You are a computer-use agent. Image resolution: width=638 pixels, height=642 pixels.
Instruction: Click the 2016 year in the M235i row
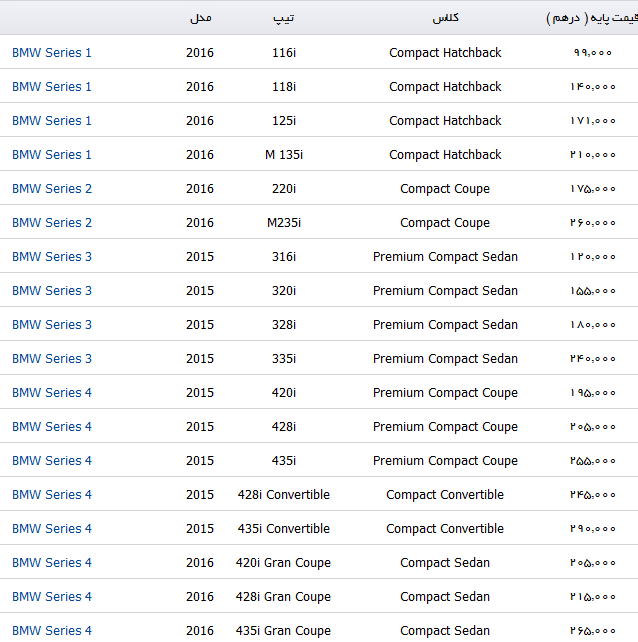[200, 223]
